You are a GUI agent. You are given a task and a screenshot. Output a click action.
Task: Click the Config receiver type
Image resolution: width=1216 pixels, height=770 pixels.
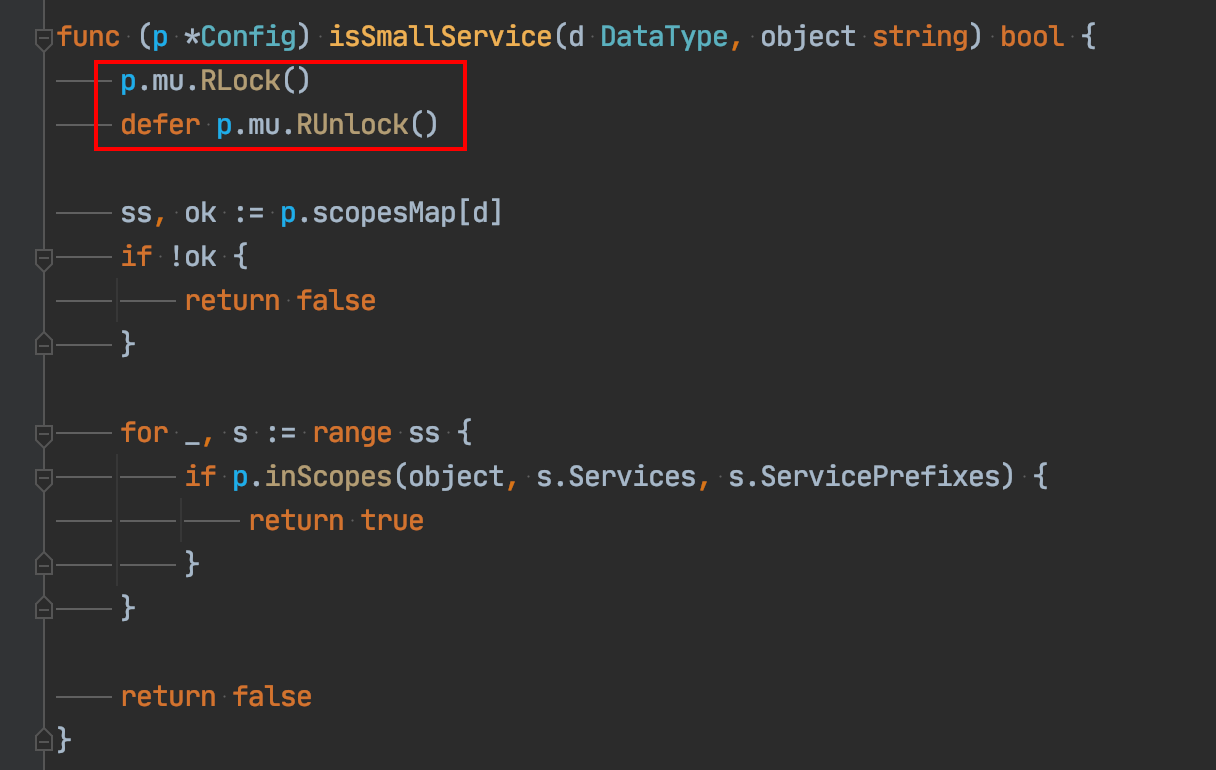[x=250, y=38]
